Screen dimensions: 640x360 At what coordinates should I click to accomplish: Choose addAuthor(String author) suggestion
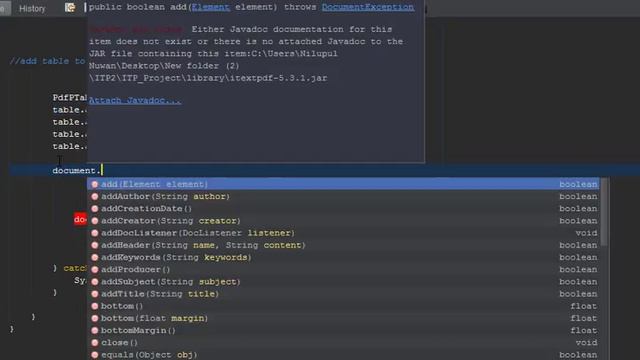pos(343,196)
